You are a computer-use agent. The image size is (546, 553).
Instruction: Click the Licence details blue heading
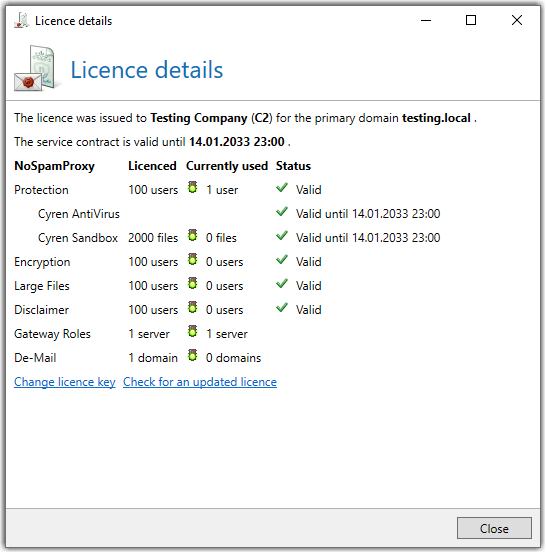point(147,70)
